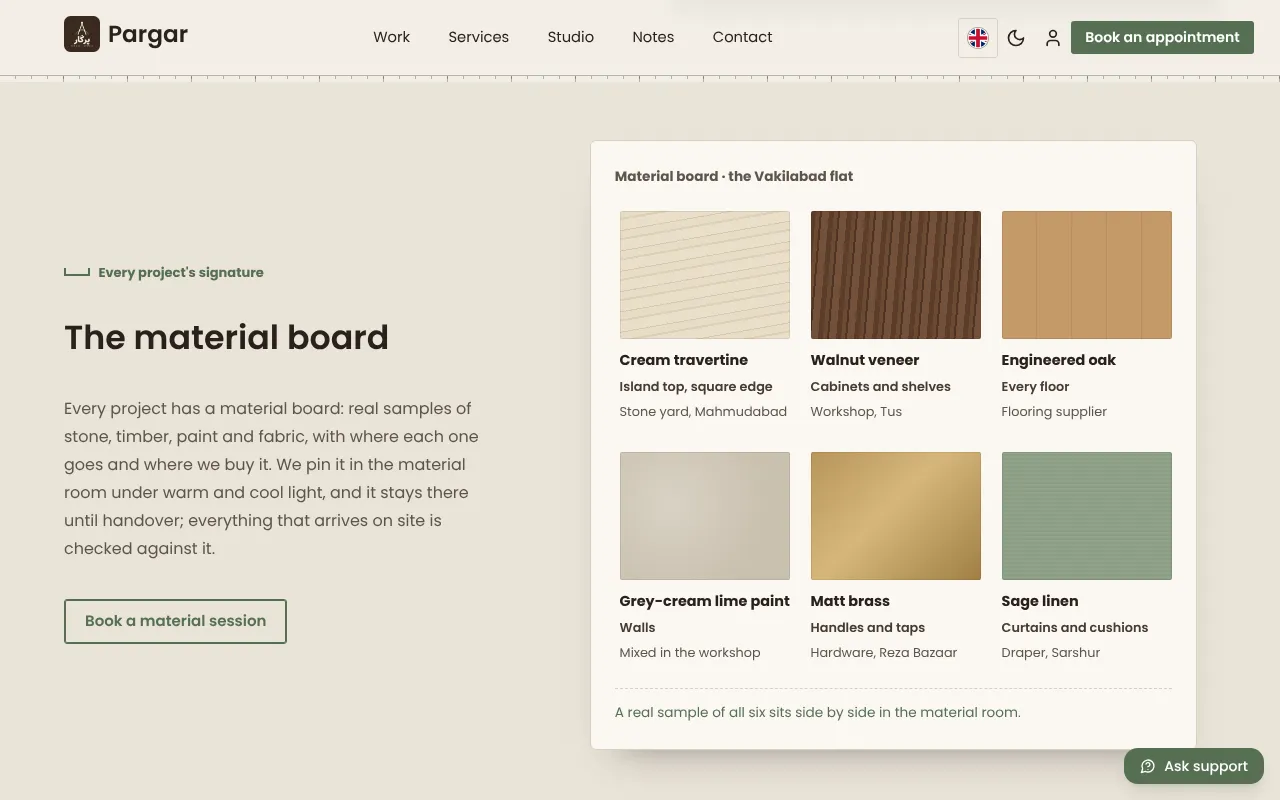Click the 'Walls' usage text
Screen dimensions: 1280x800
pos(637,627)
